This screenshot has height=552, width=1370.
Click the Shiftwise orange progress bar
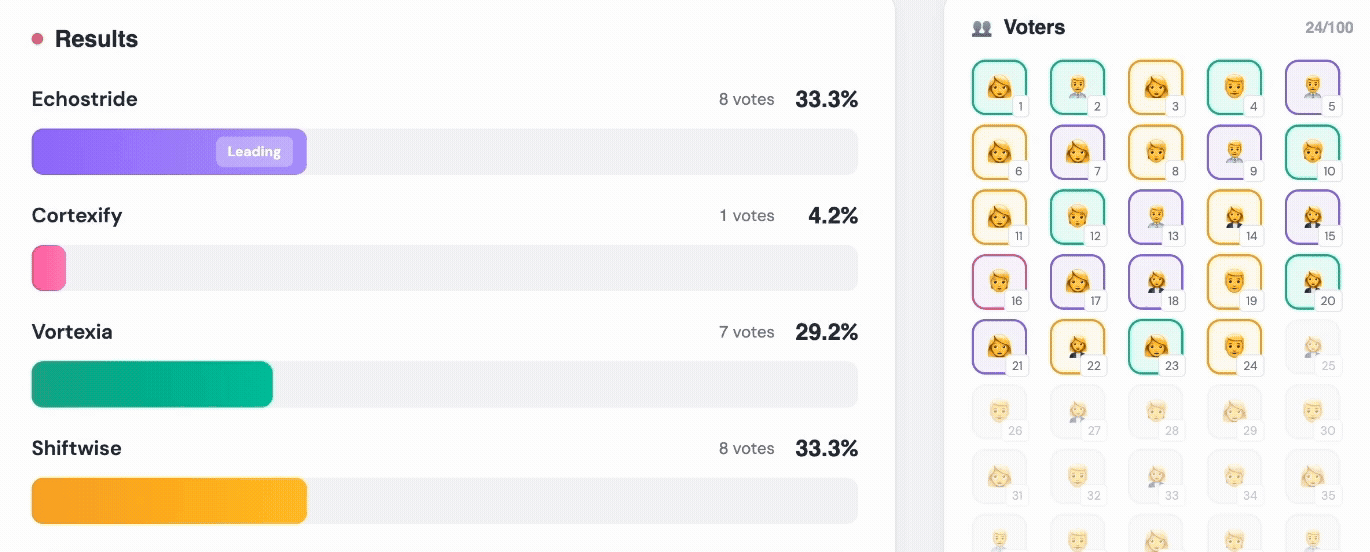[x=168, y=501]
